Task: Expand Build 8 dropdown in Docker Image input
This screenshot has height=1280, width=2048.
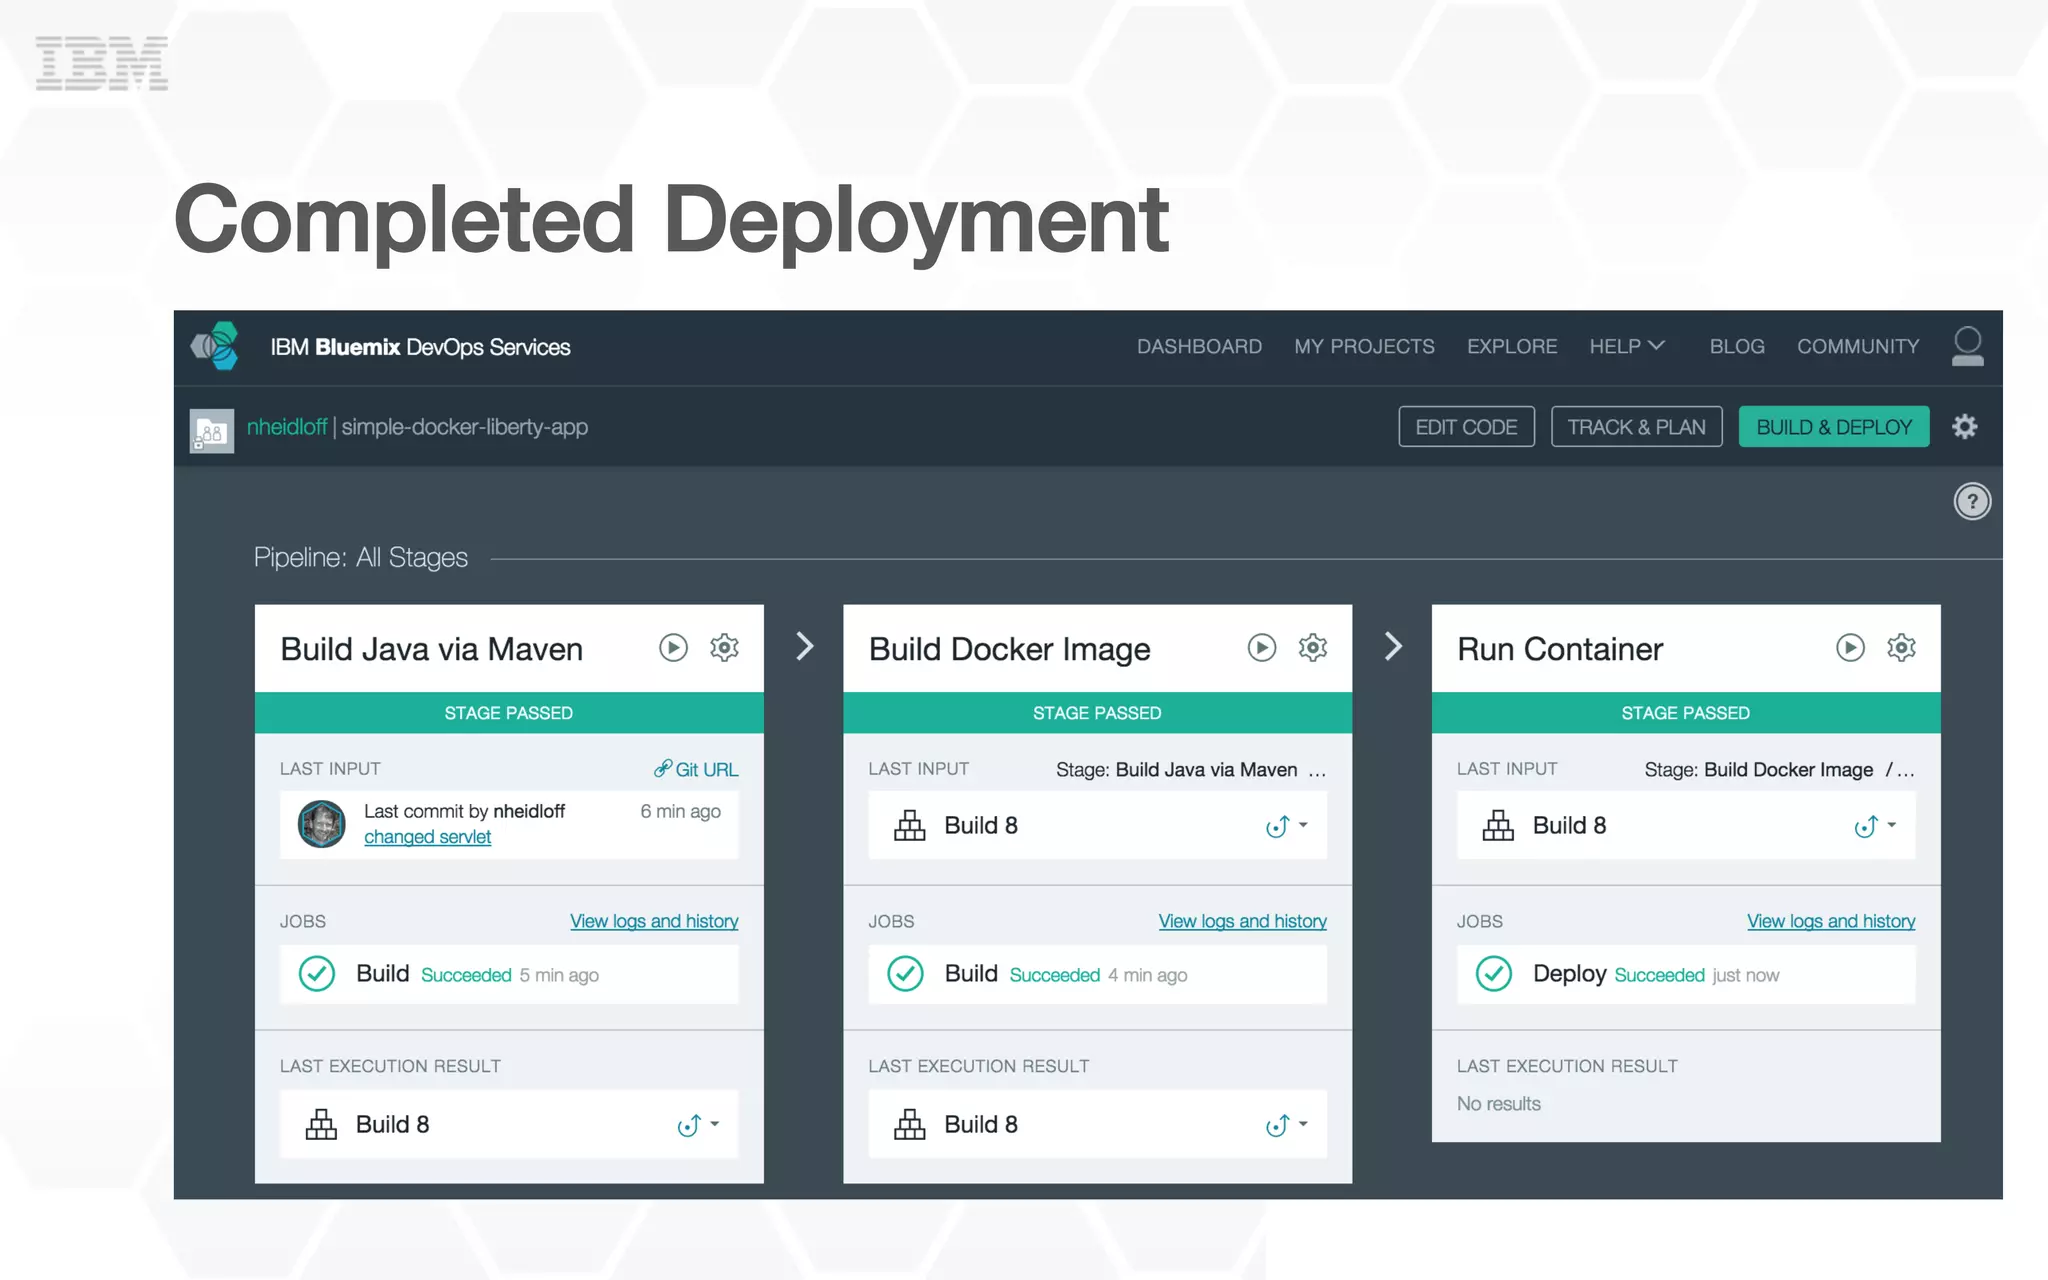Action: click(x=1303, y=826)
